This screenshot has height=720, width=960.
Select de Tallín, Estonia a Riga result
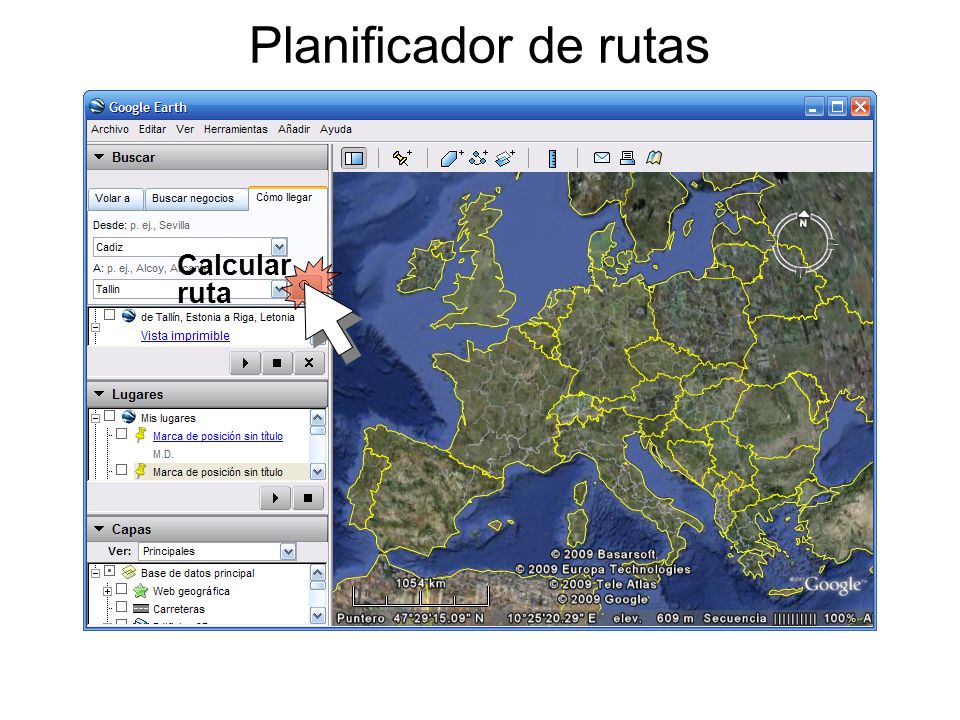(218, 317)
